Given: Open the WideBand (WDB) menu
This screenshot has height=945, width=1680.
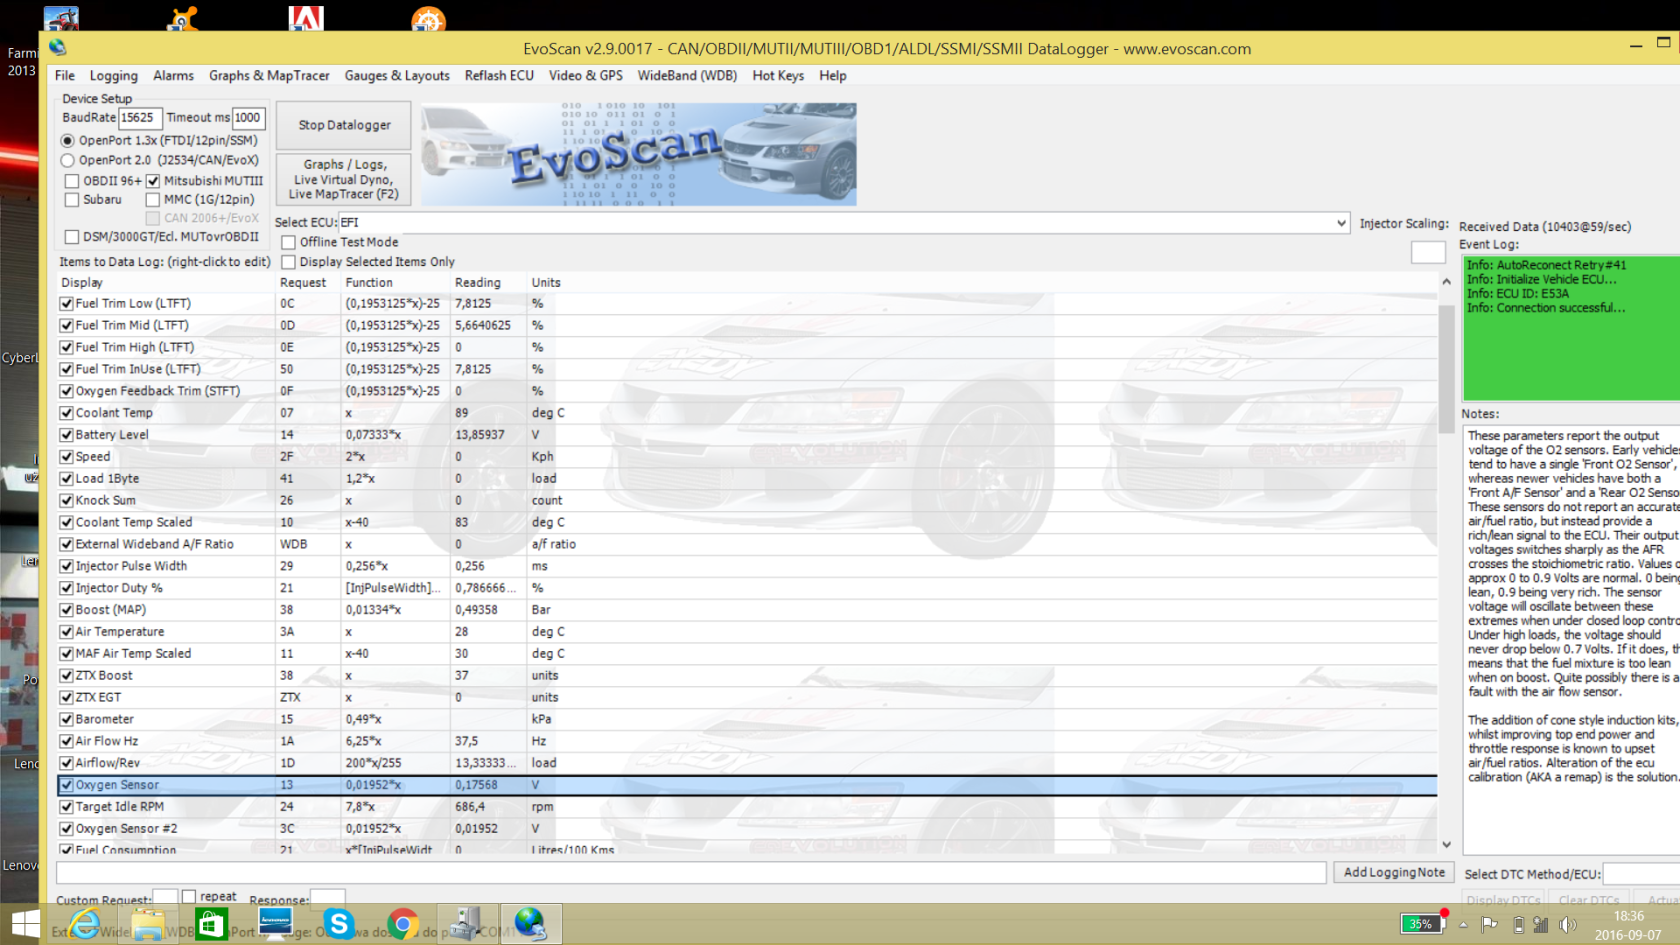Looking at the screenshot, I should 687,76.
